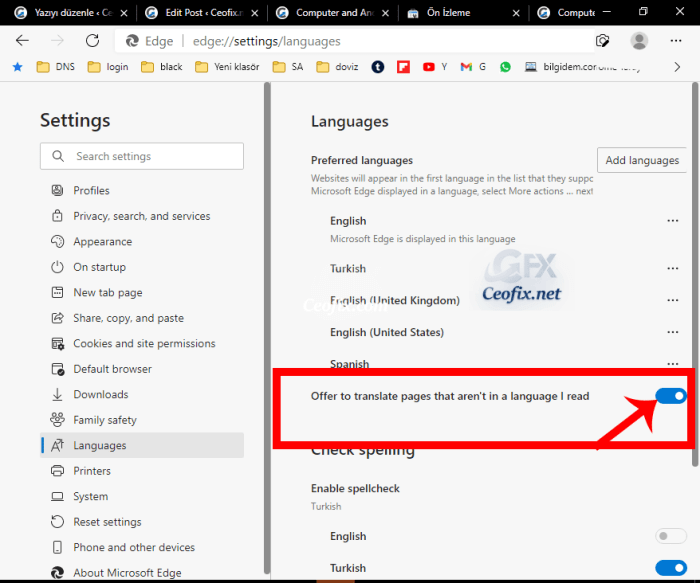The image size is (700, 583).
Task: Click the settings sidebar scrollbar
Action: click(x=267, y=328)
